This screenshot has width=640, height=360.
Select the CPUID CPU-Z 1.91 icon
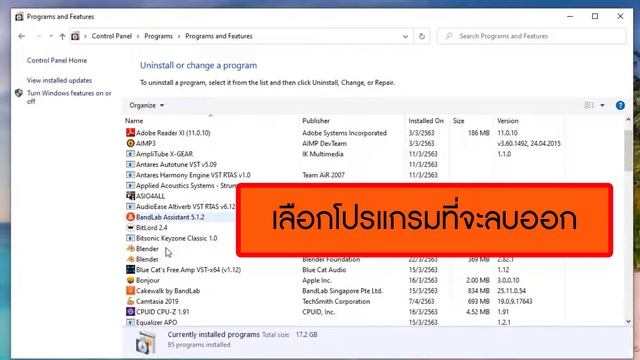point(130,311)
